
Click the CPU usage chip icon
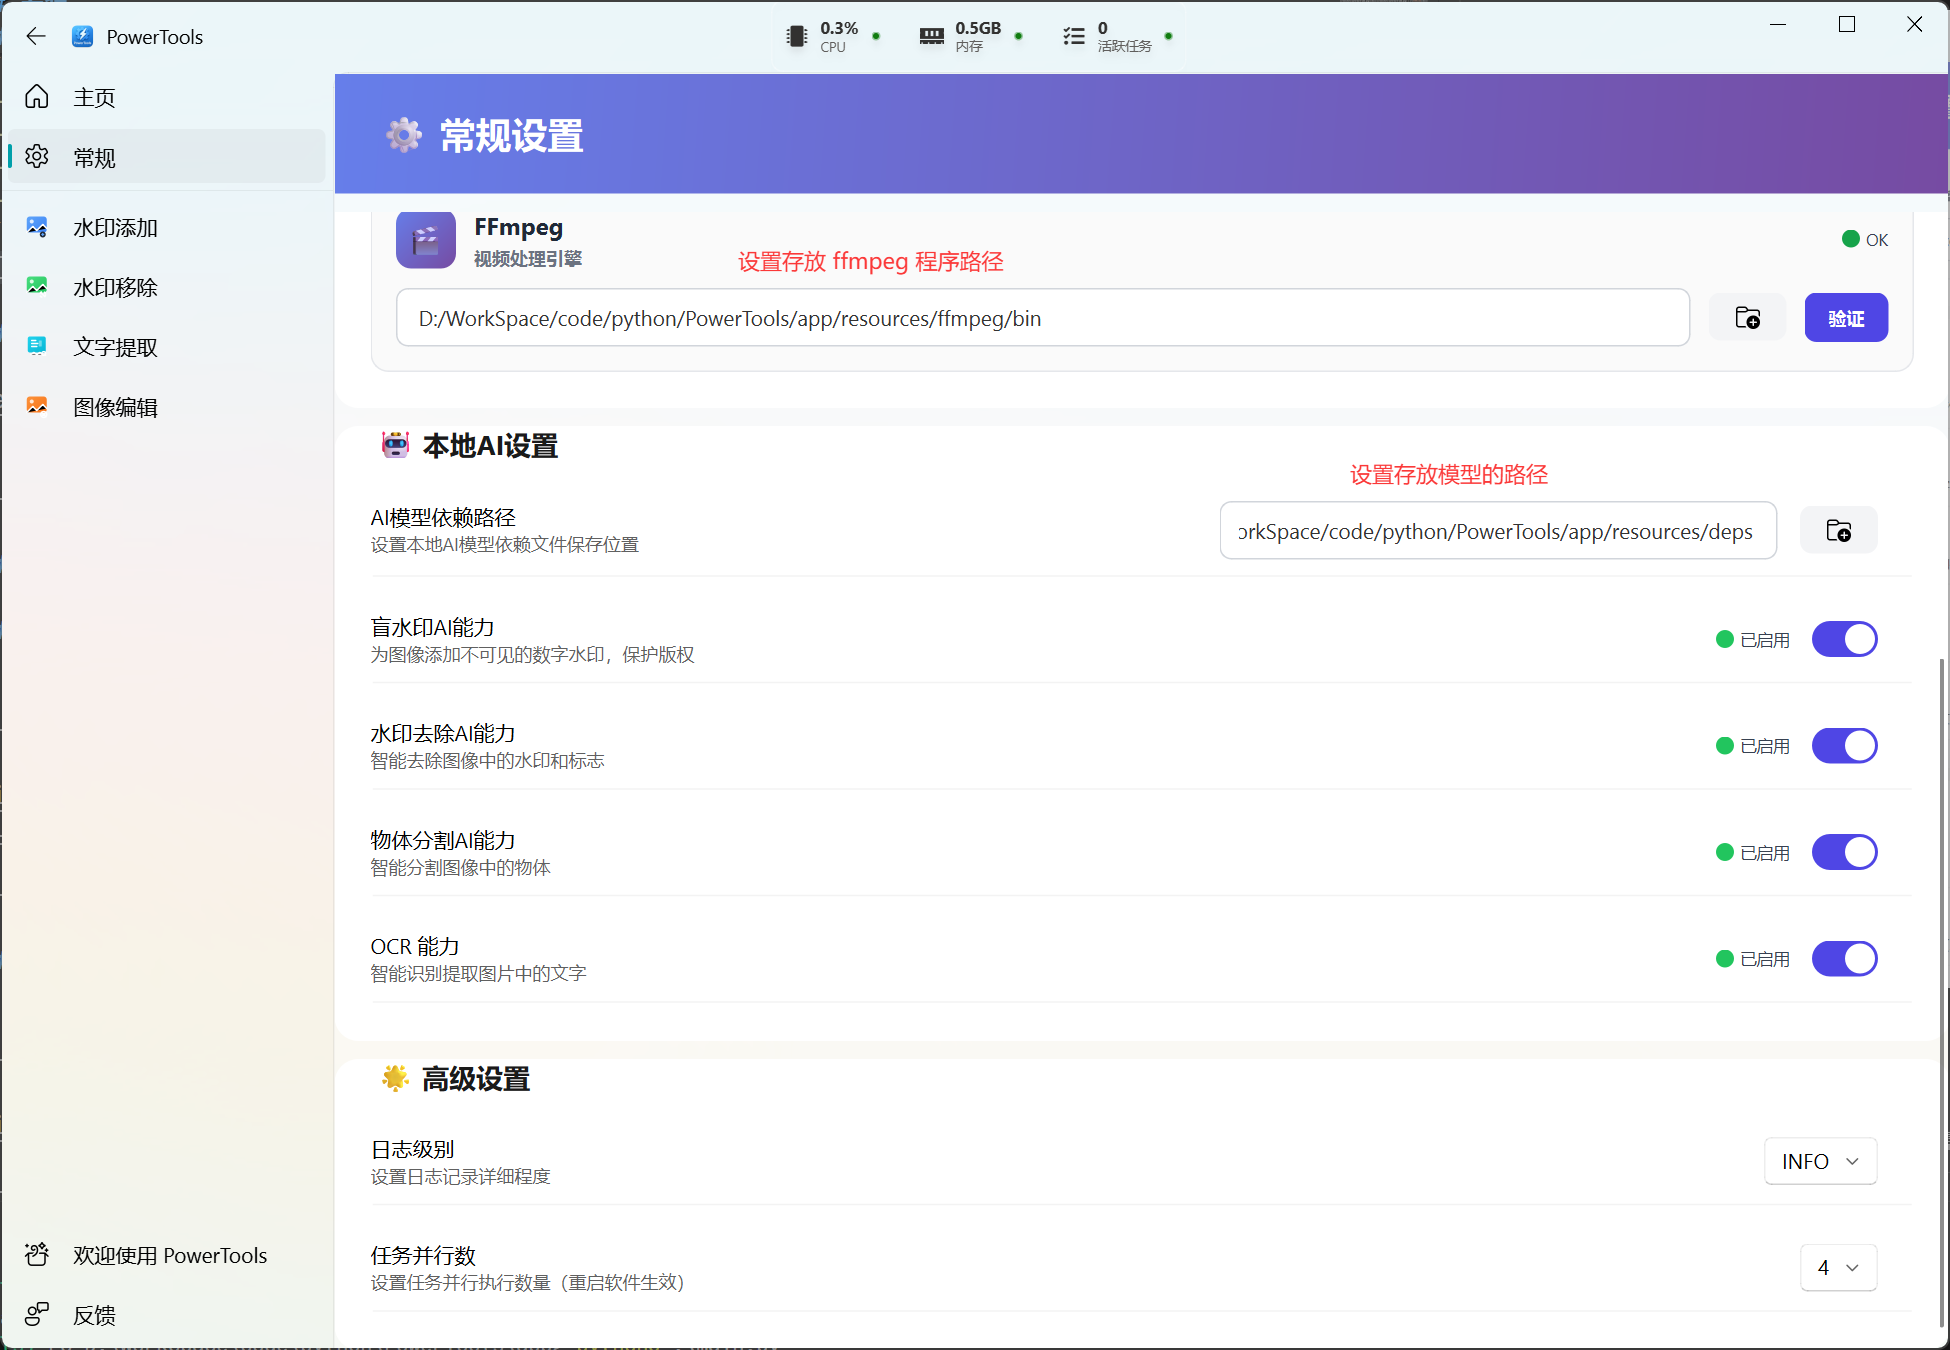click(x=796, y=37)
